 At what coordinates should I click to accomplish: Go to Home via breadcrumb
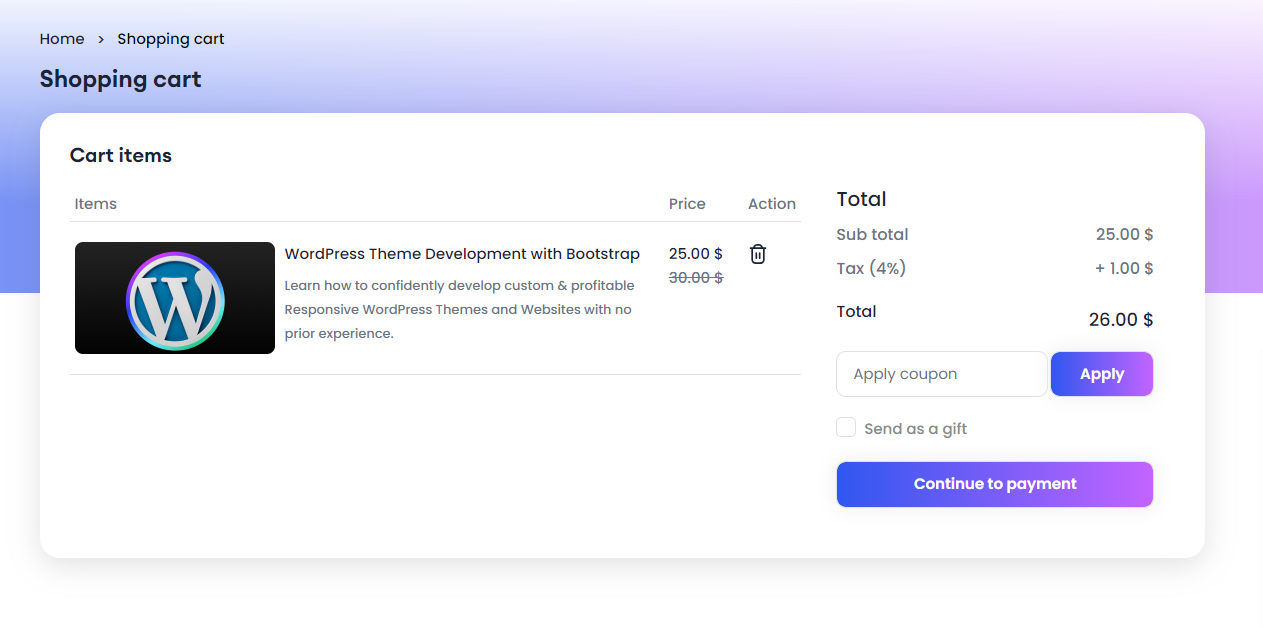pos(62,39)
